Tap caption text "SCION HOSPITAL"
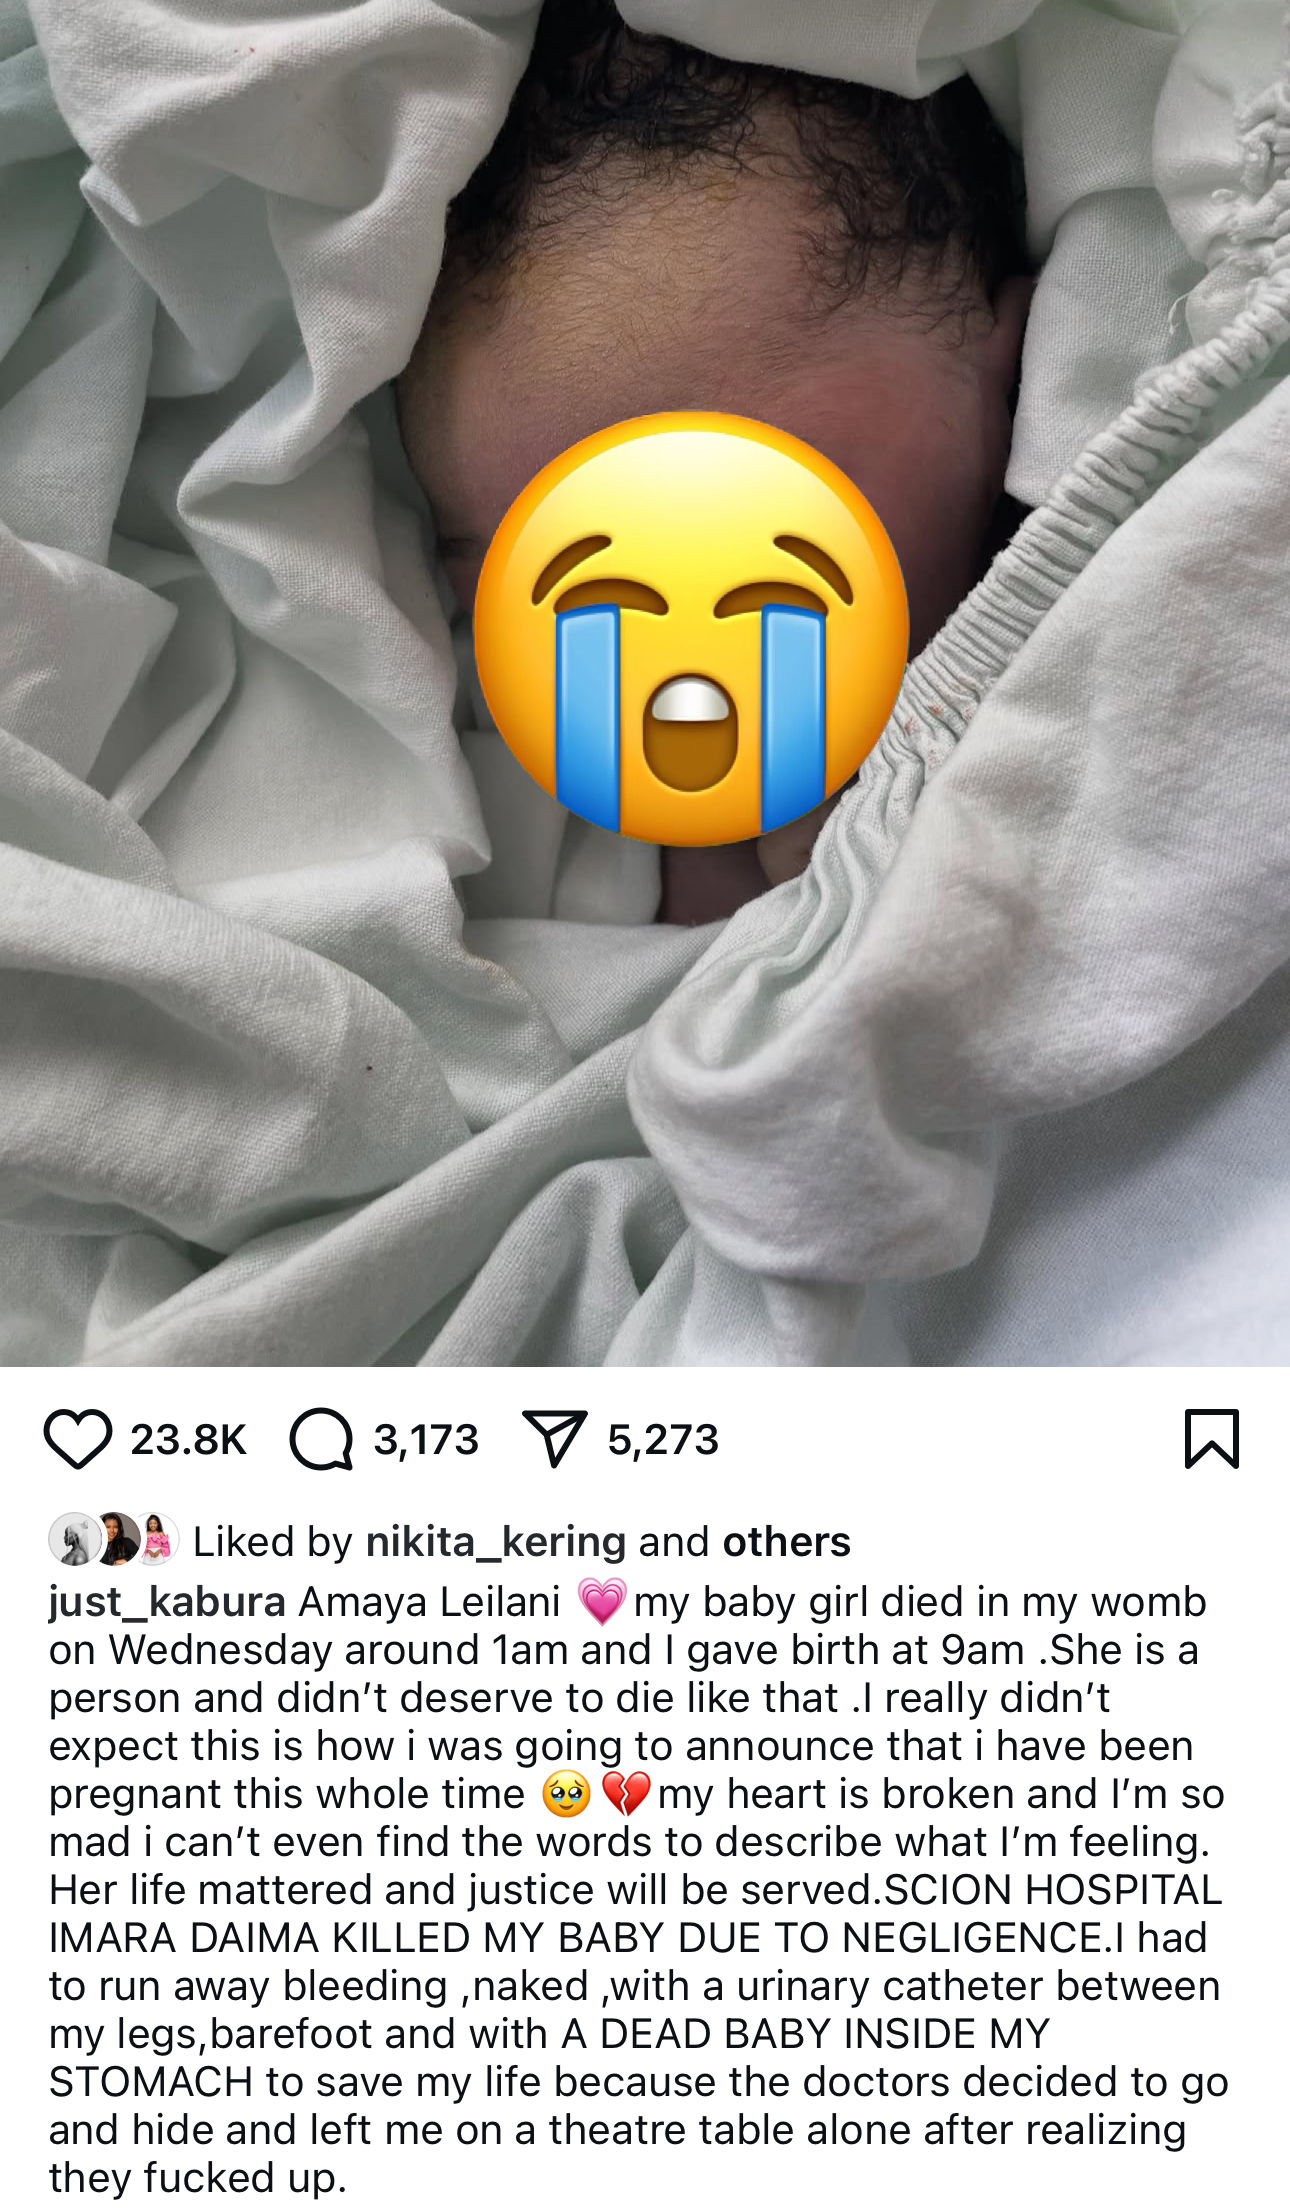The image size is (1290, 2208). 1053,1890
